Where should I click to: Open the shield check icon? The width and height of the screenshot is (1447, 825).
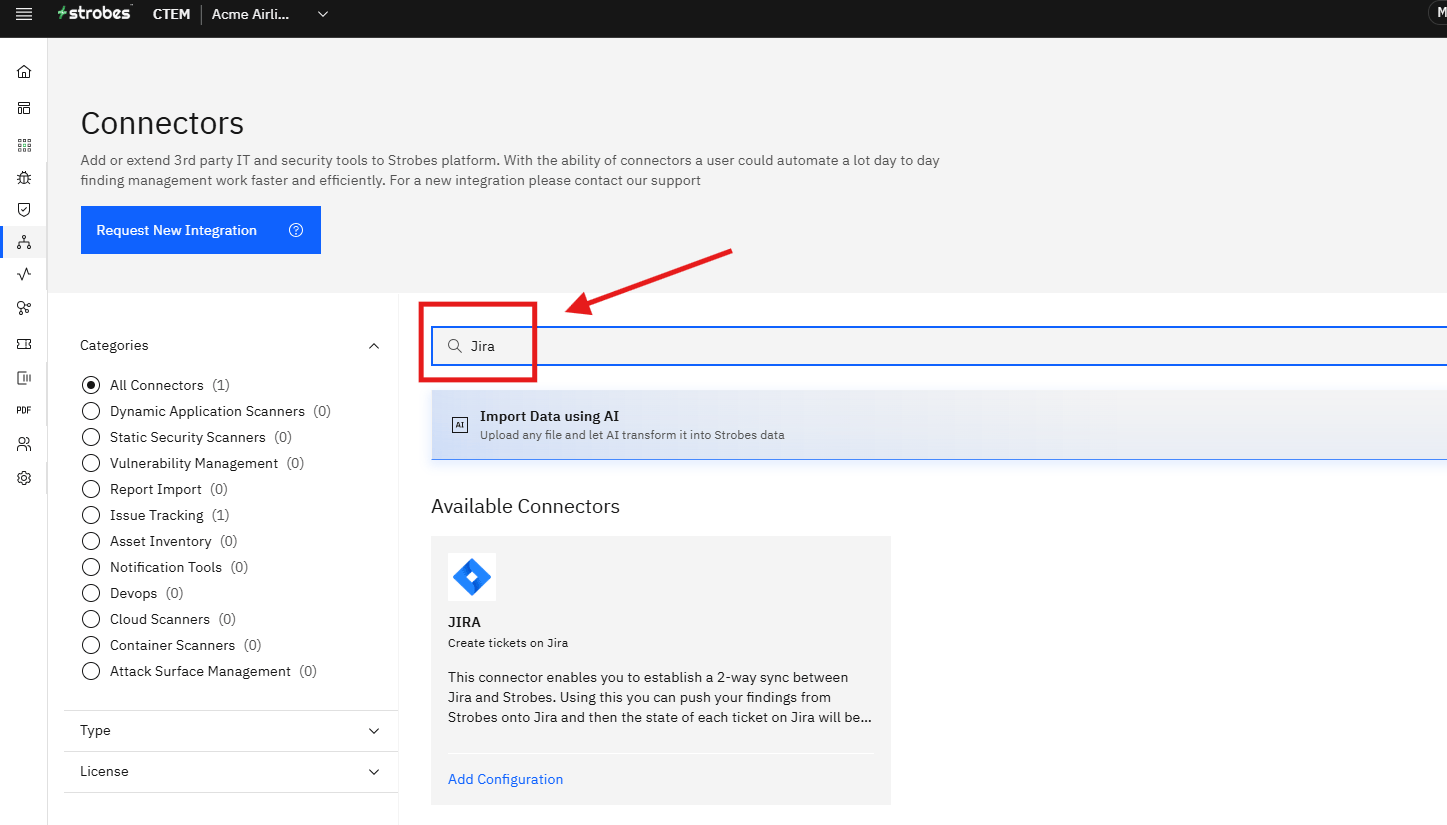click(24, 210)
